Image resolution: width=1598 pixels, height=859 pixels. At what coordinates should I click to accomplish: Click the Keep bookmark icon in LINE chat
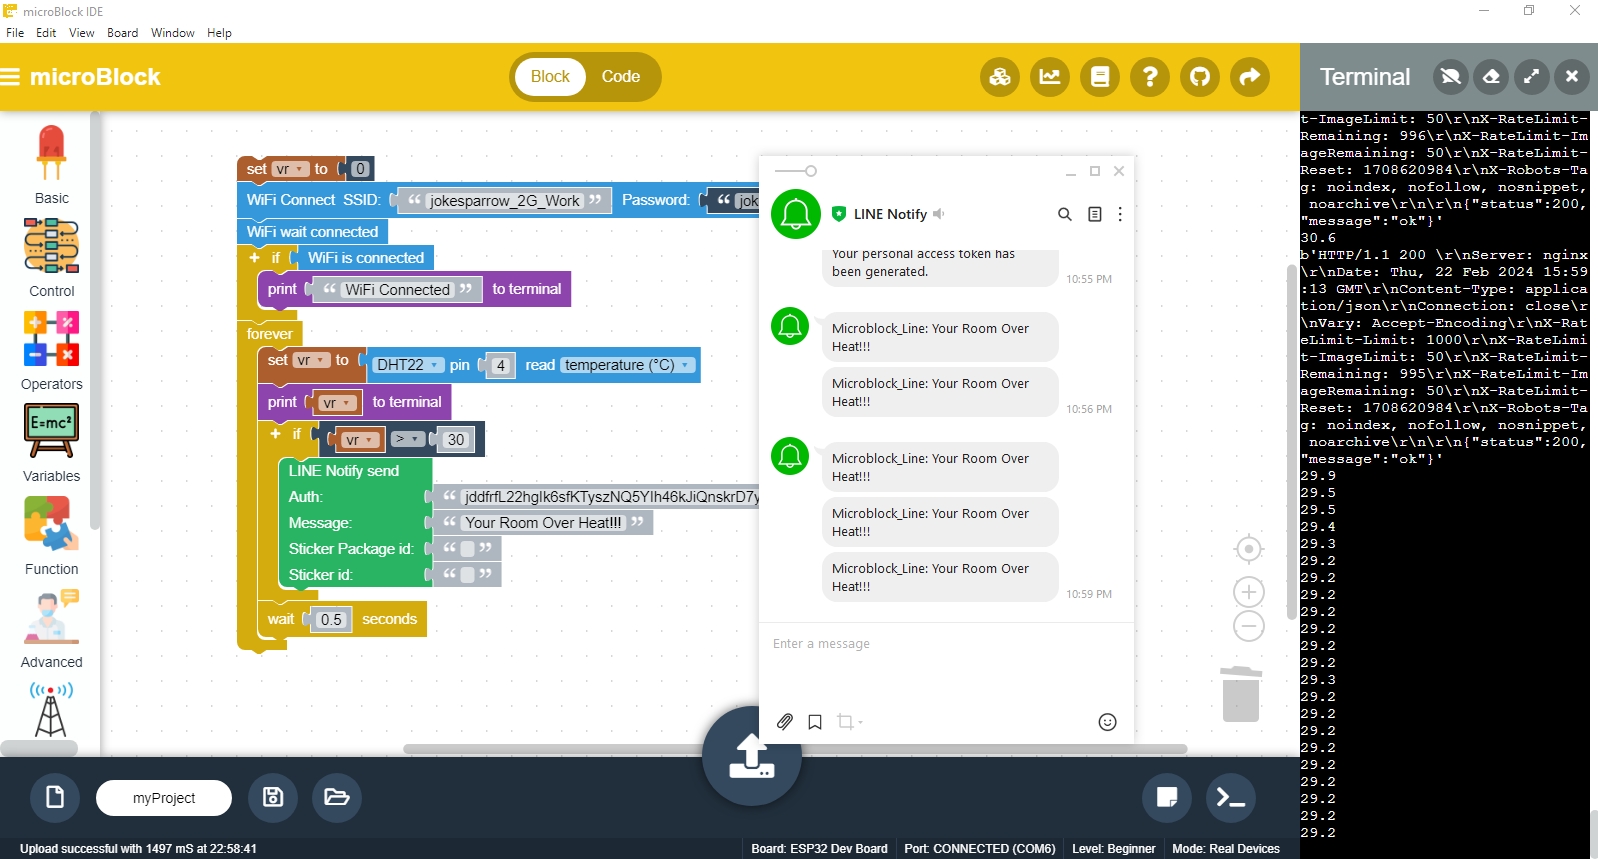[x=815, y=722]
